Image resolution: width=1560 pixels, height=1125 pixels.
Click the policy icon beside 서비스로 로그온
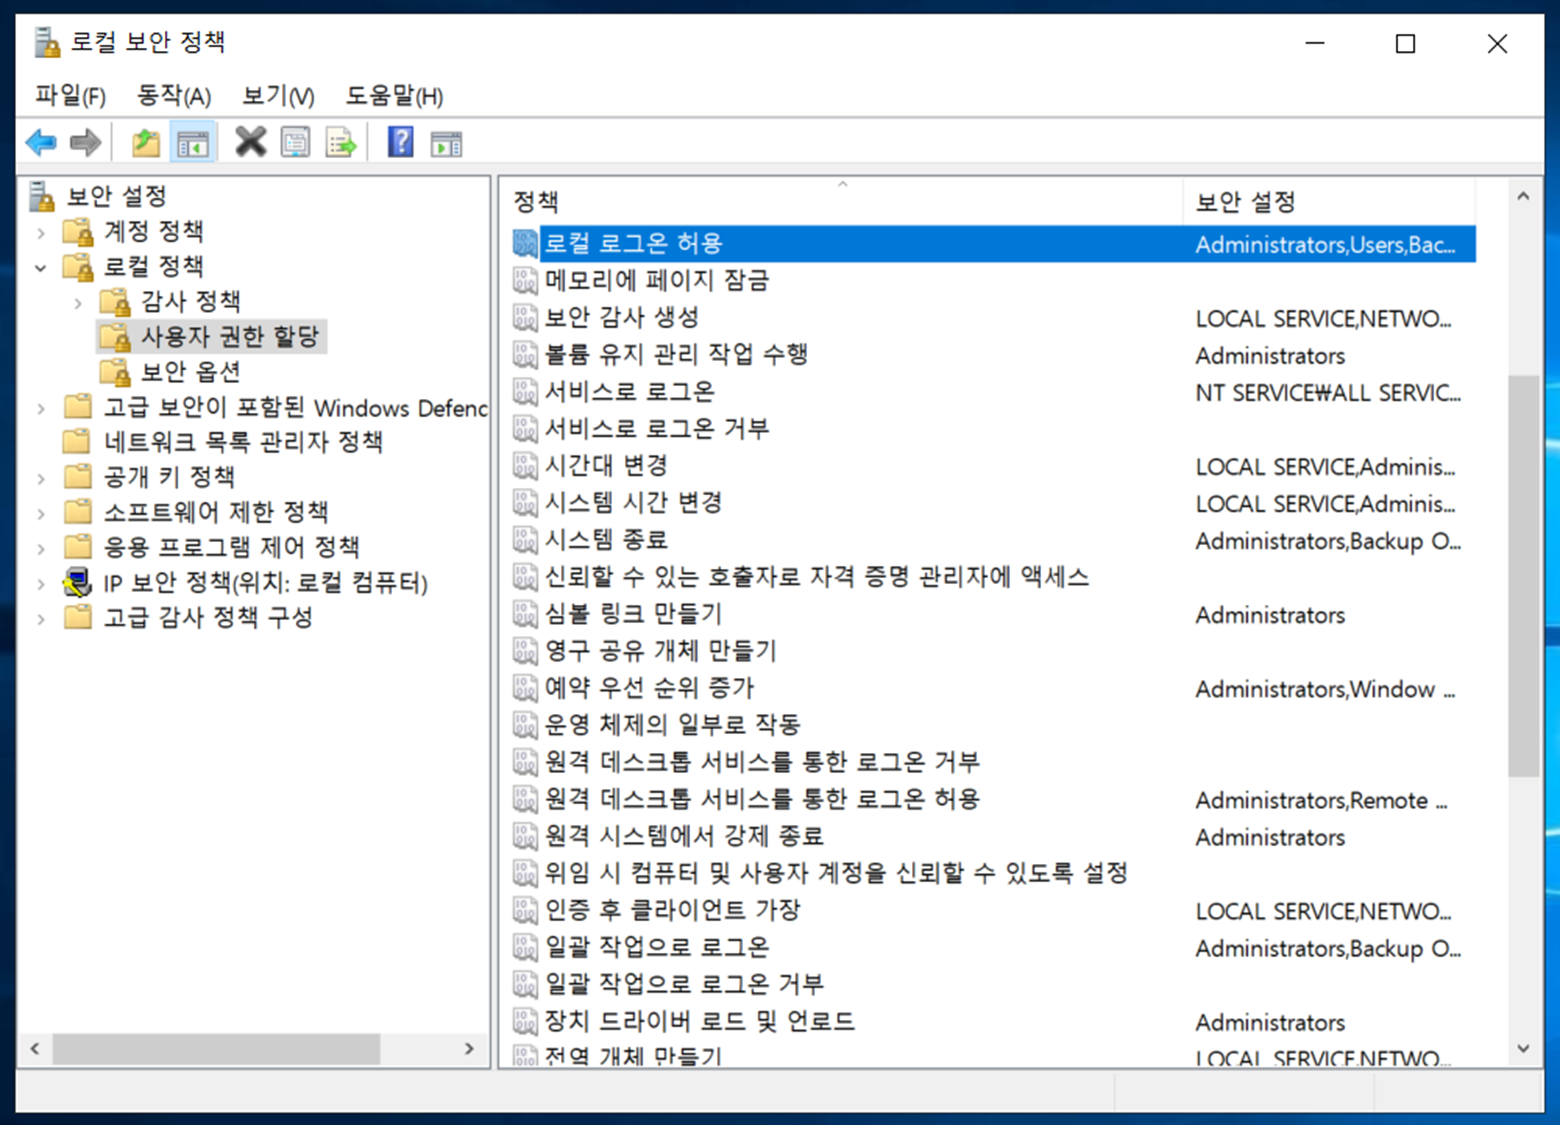[x=525, y=391]
